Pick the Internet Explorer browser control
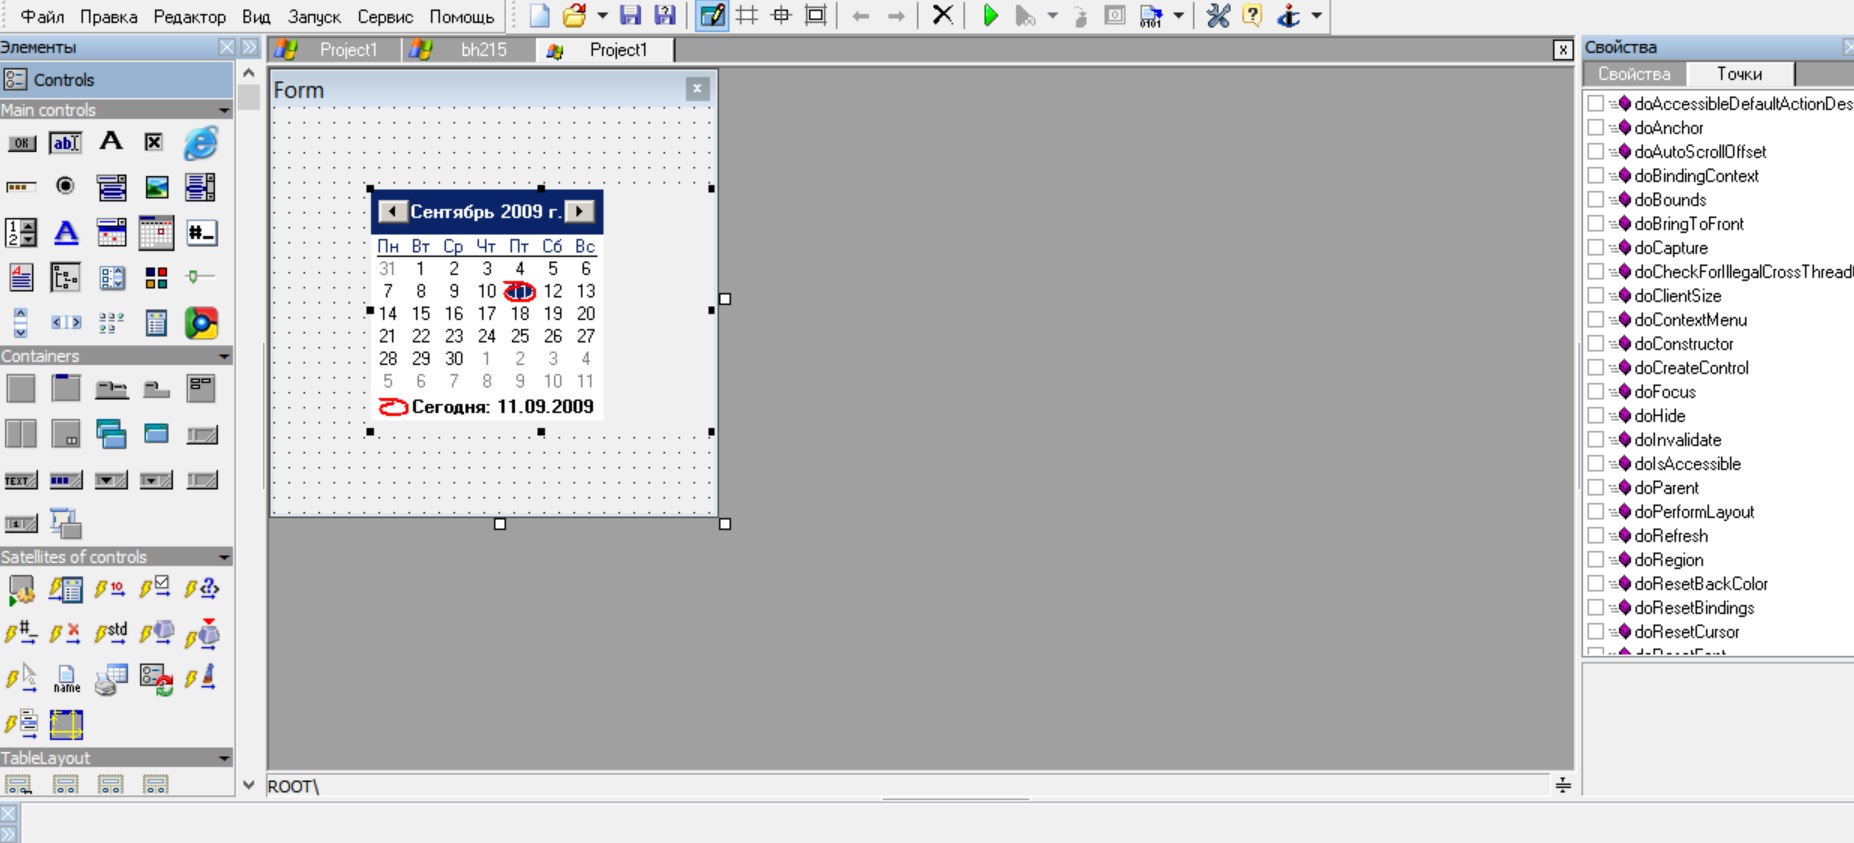This screenshot has width=1854, height=843. [200, 144]
